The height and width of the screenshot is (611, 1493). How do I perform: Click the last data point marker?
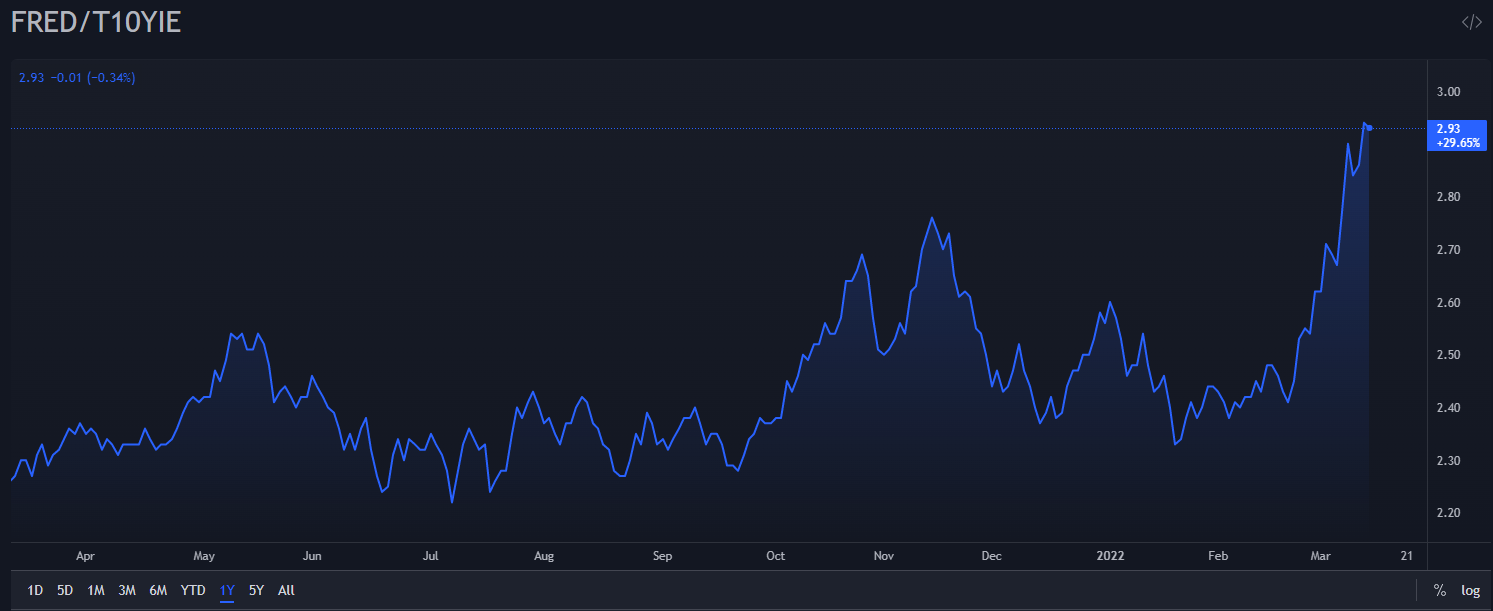[x=1369, y=127]
